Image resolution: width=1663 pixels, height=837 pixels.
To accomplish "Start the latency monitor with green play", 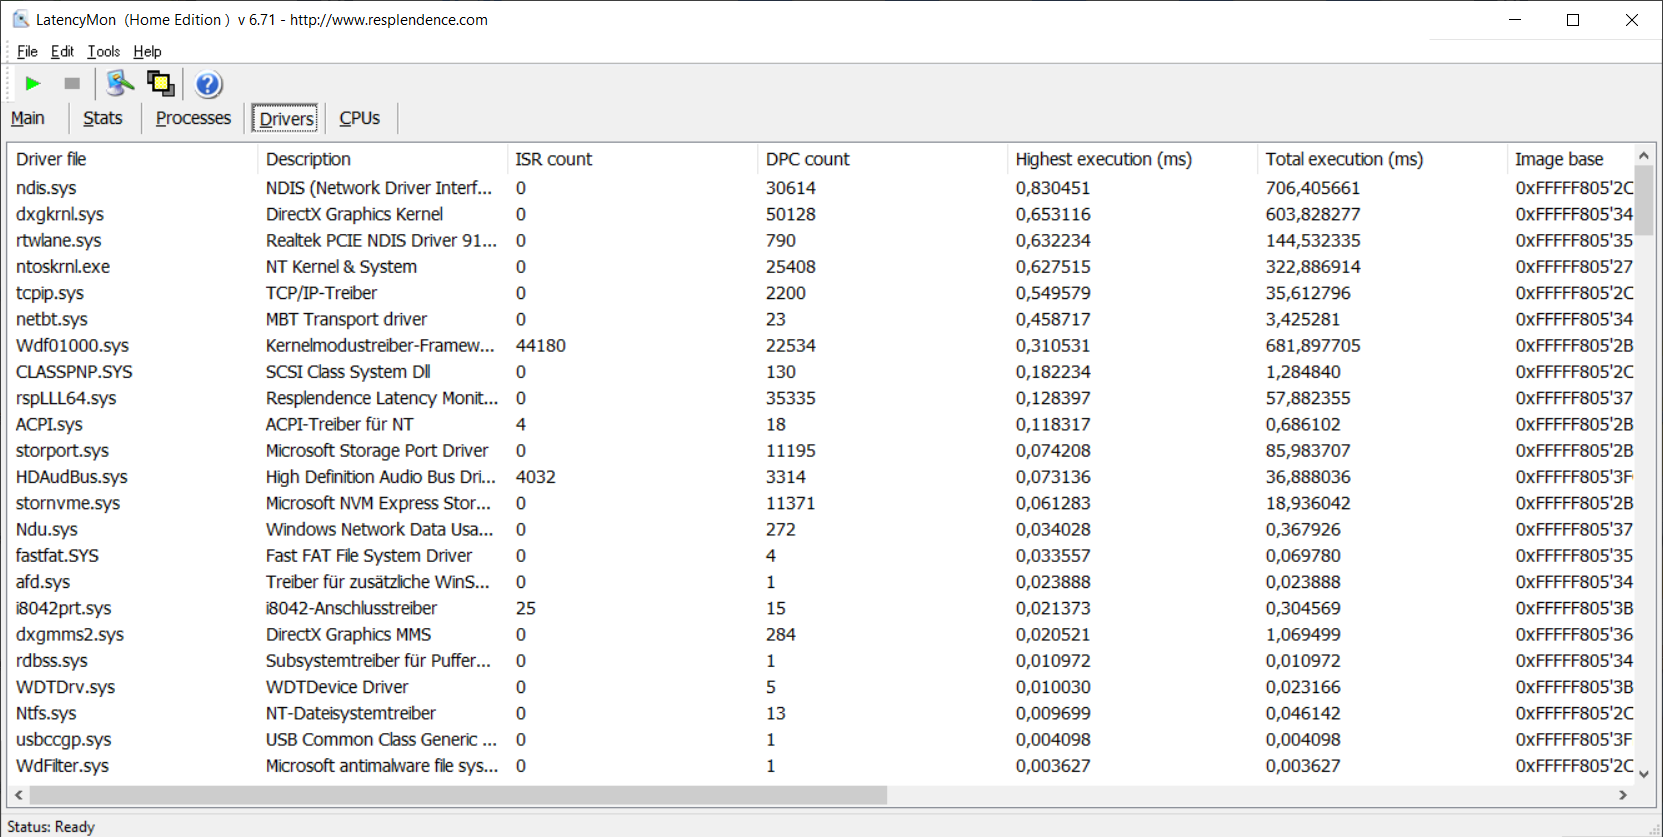I will pyautogui.click(x=33, y=84).
